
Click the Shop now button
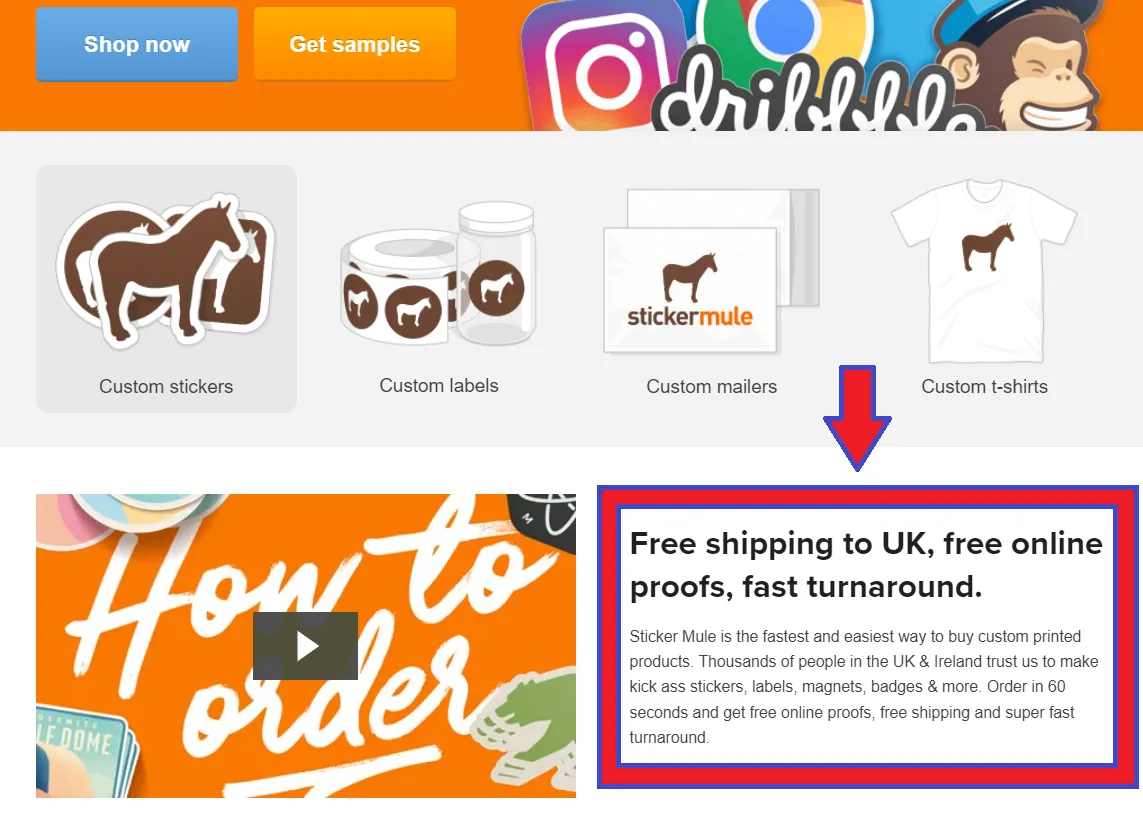tap(137, 45)
